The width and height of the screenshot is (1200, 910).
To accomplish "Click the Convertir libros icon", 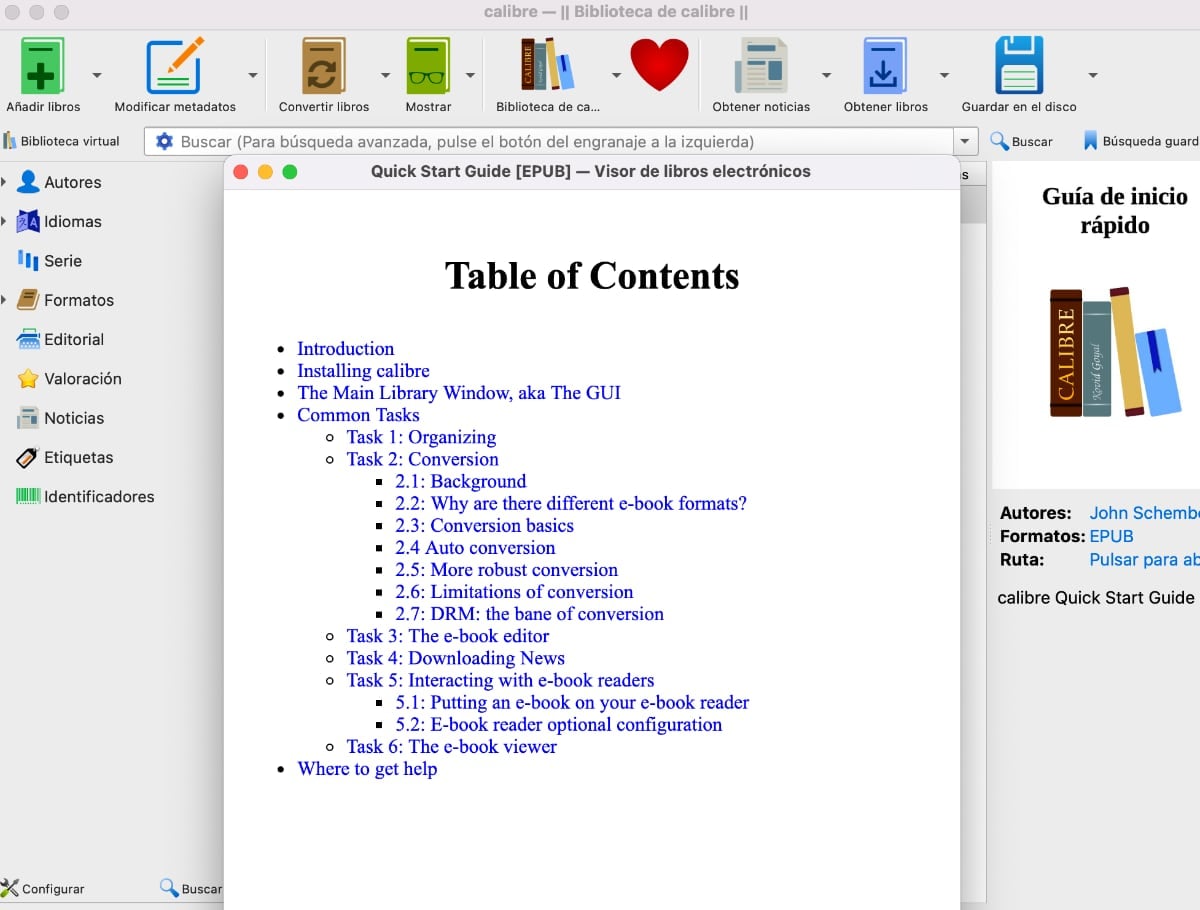I will [x=323, y=66].
